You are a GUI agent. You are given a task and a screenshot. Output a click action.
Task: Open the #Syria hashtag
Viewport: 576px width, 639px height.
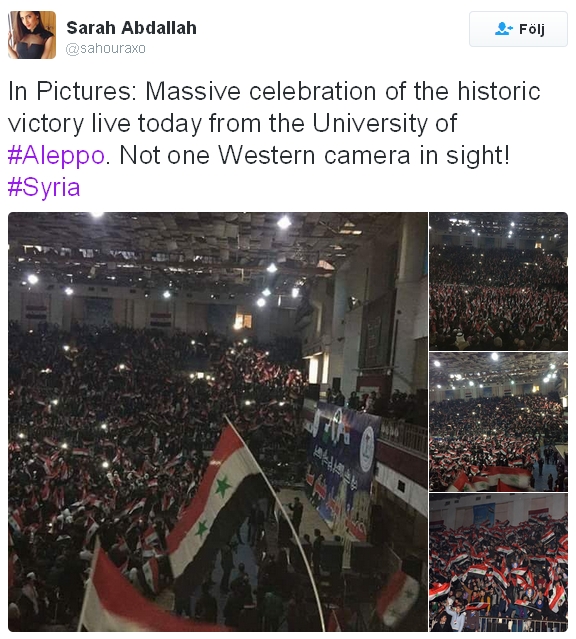[44, 187]
